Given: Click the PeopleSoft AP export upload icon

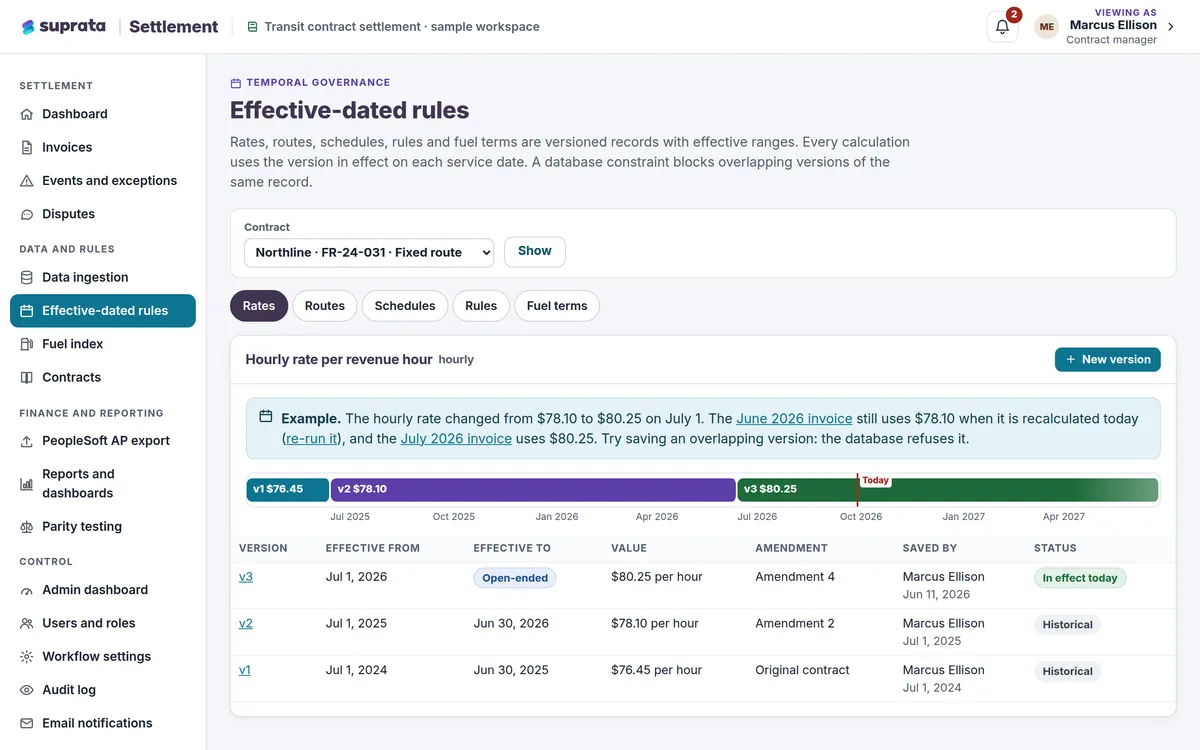Looking at the screenshot, I should (27, 441).
